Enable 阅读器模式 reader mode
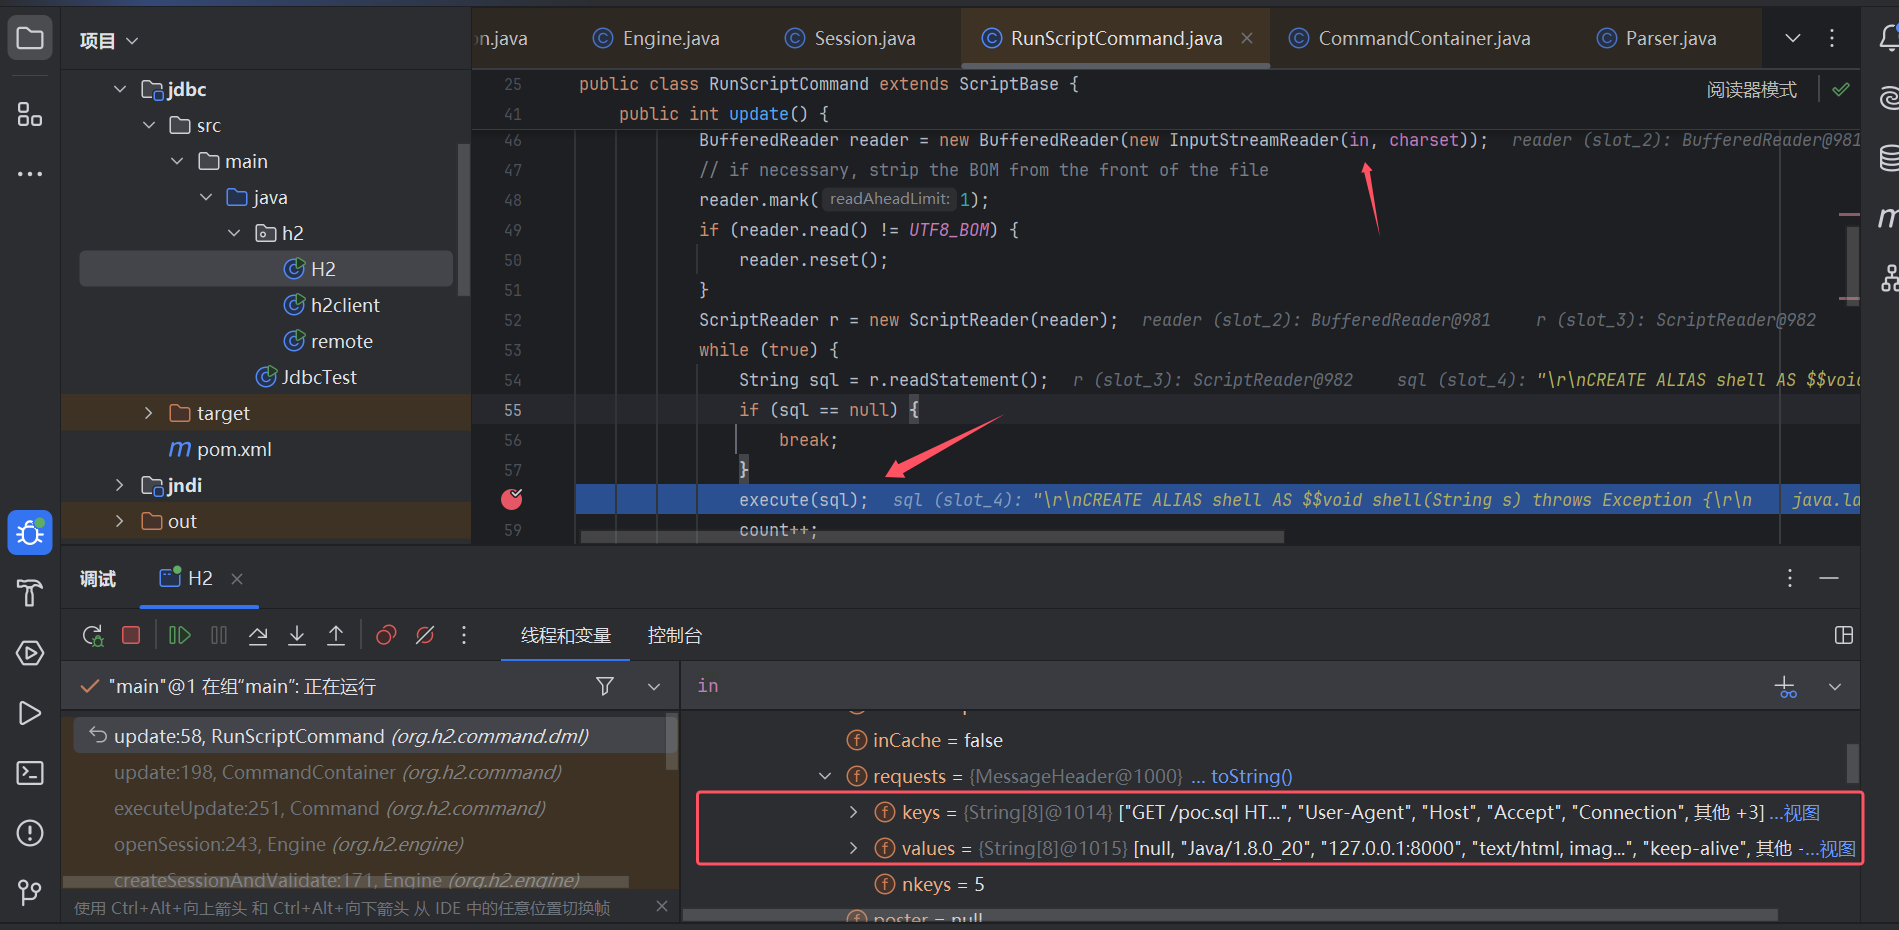 [x=1752, y=90]
